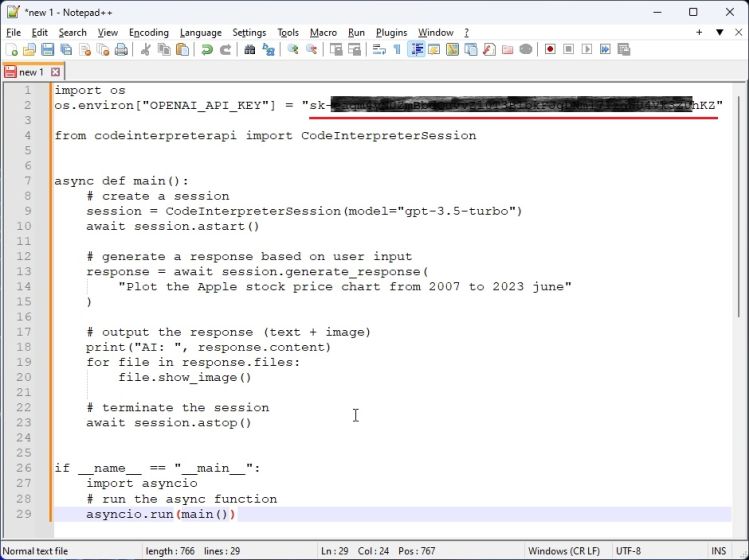Click the line "await session.astop()"
The width and height of the screenshot is (749, 560).
[169, 423]
